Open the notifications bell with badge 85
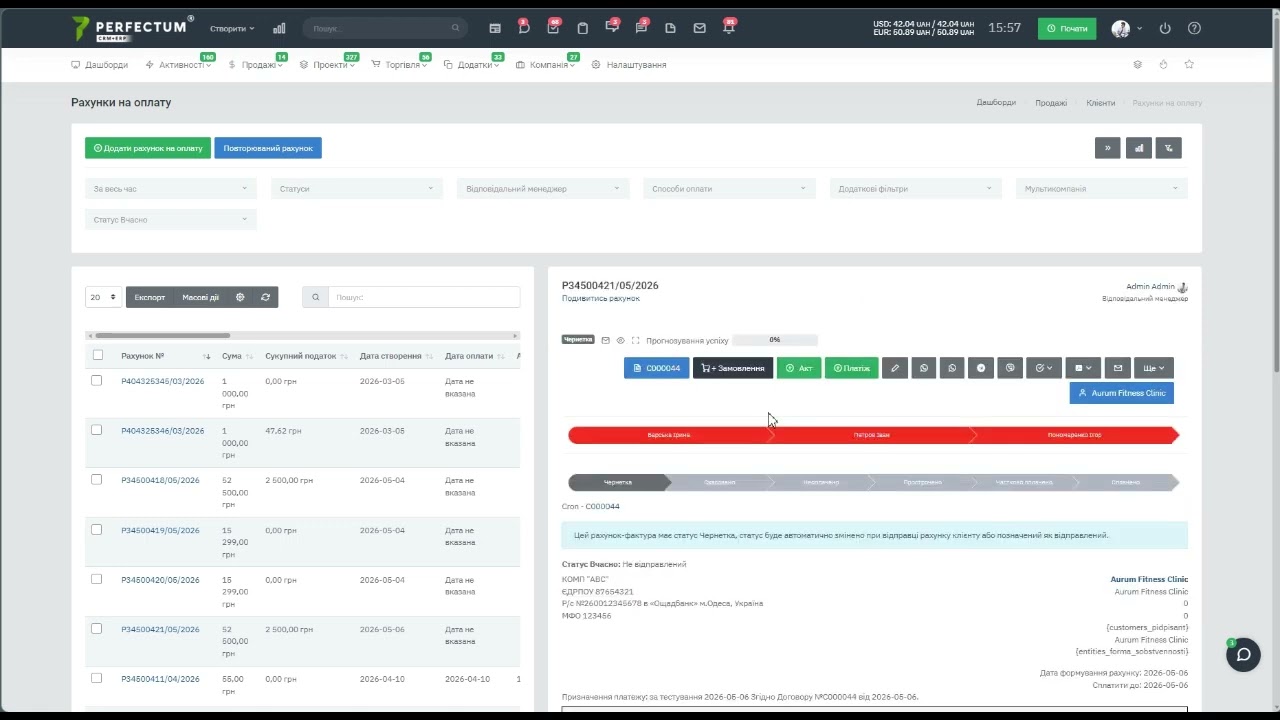 click(x=729, y=28)
